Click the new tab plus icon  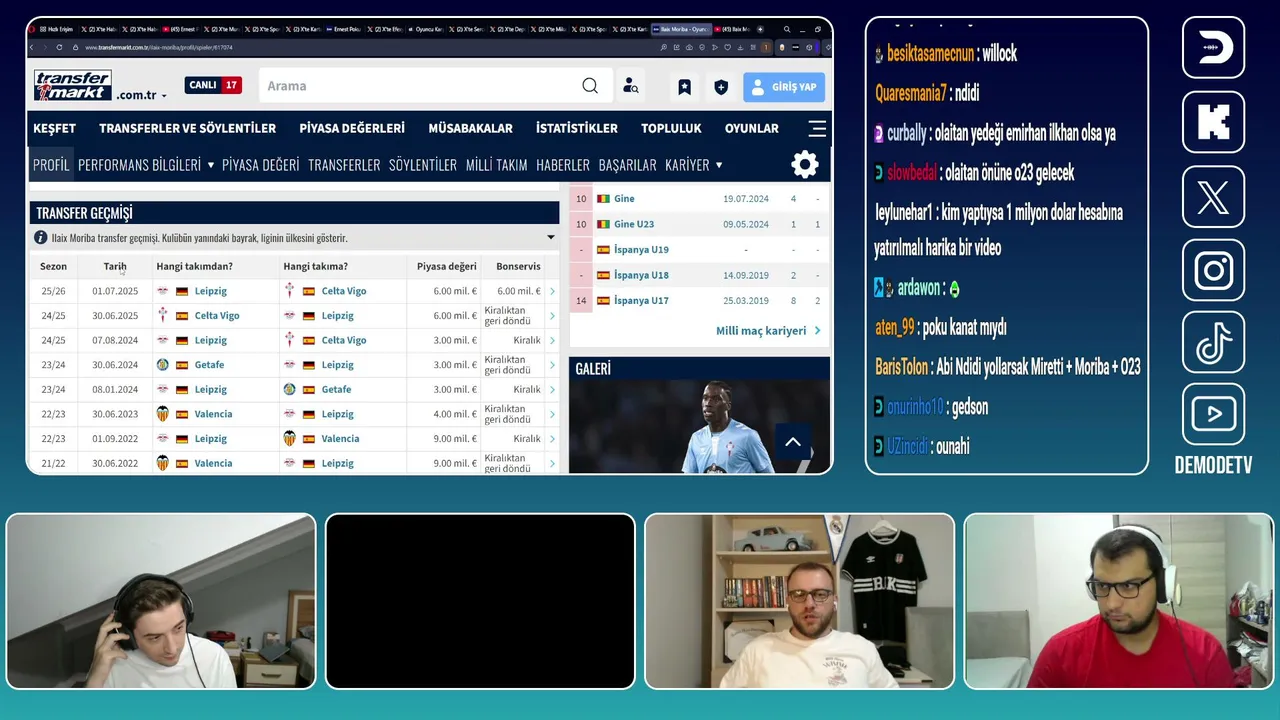click(760, 29)
